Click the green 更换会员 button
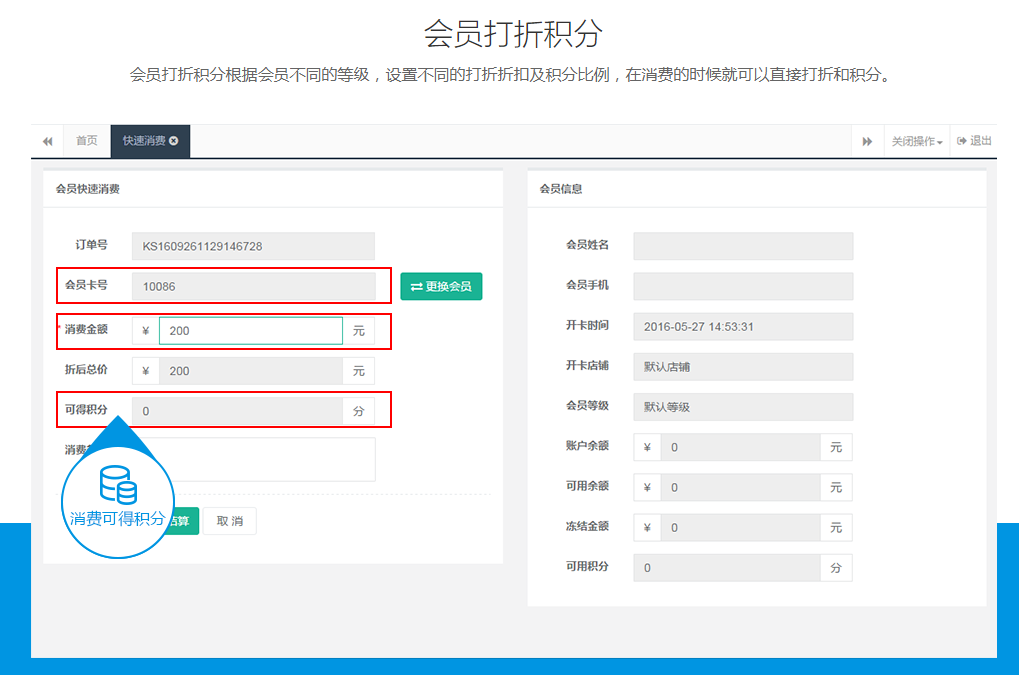Screen dimensions: 1019x675 tap(441, 285)
